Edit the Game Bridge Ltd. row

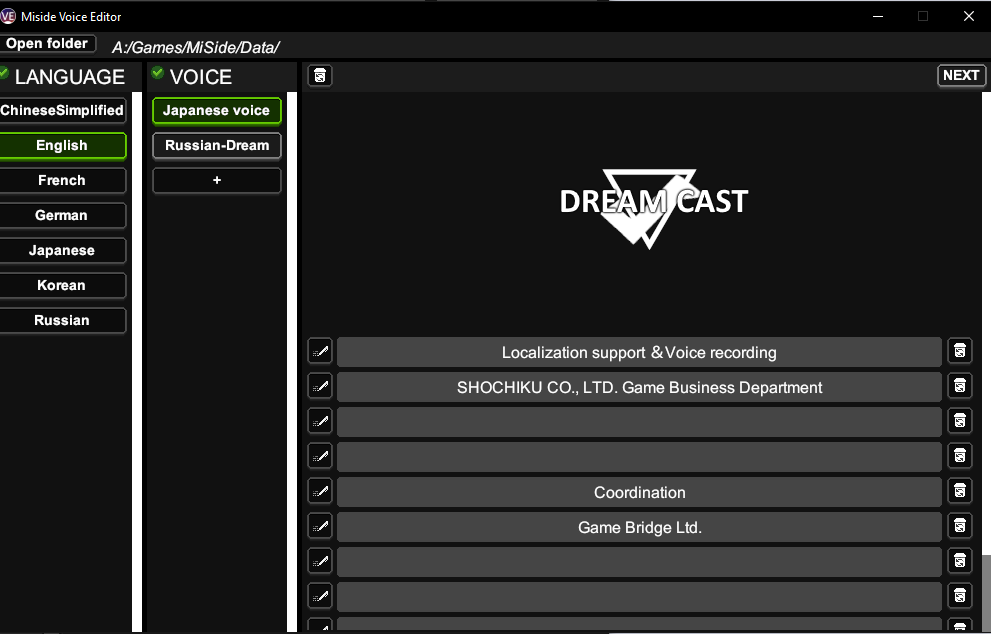coord(320,526)
